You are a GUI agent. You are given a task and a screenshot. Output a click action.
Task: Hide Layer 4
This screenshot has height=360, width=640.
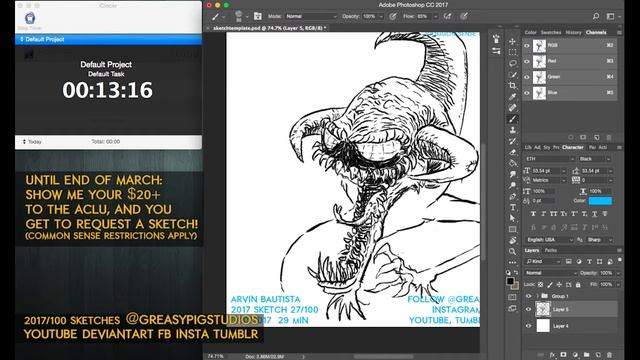[529, 326]
